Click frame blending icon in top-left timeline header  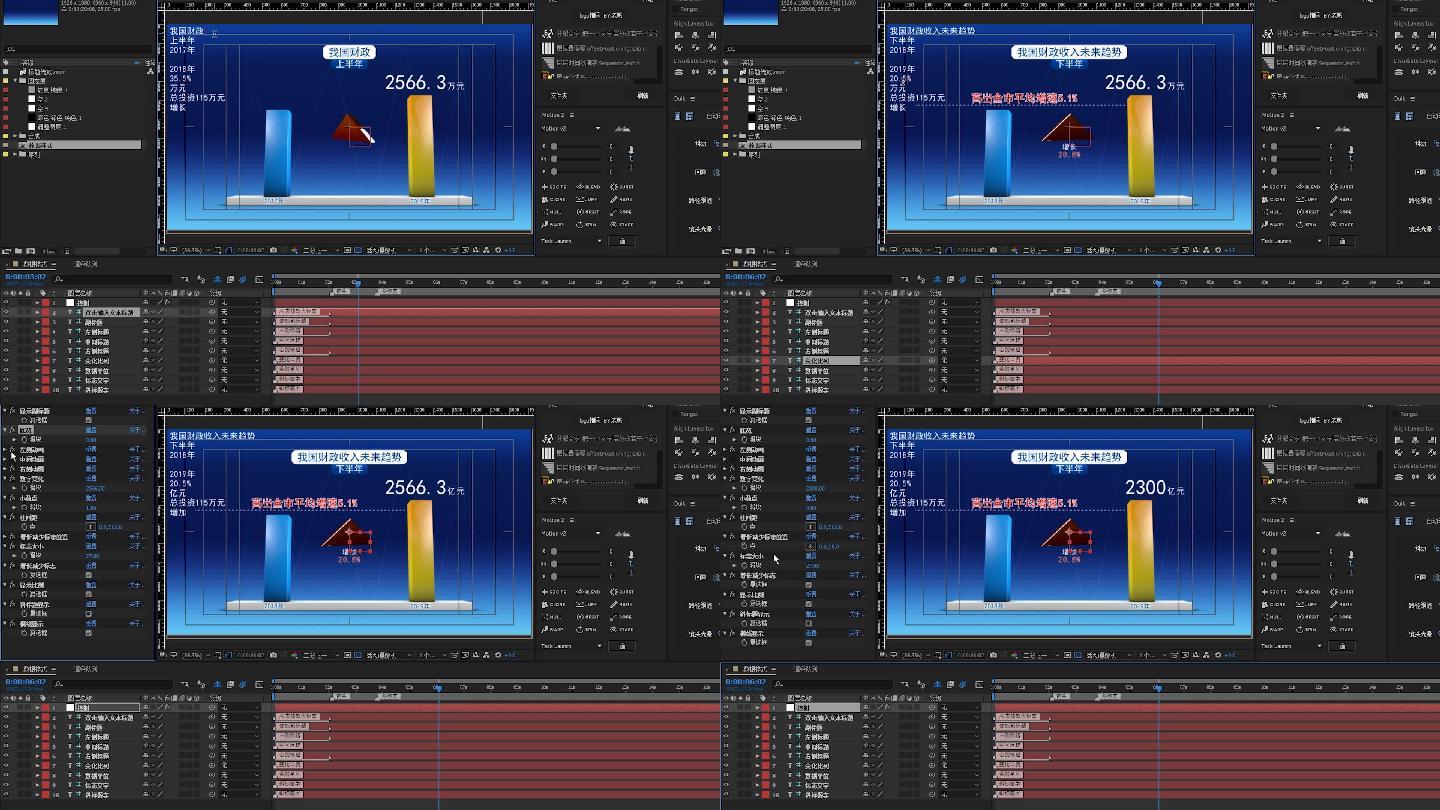pos(230,279)
